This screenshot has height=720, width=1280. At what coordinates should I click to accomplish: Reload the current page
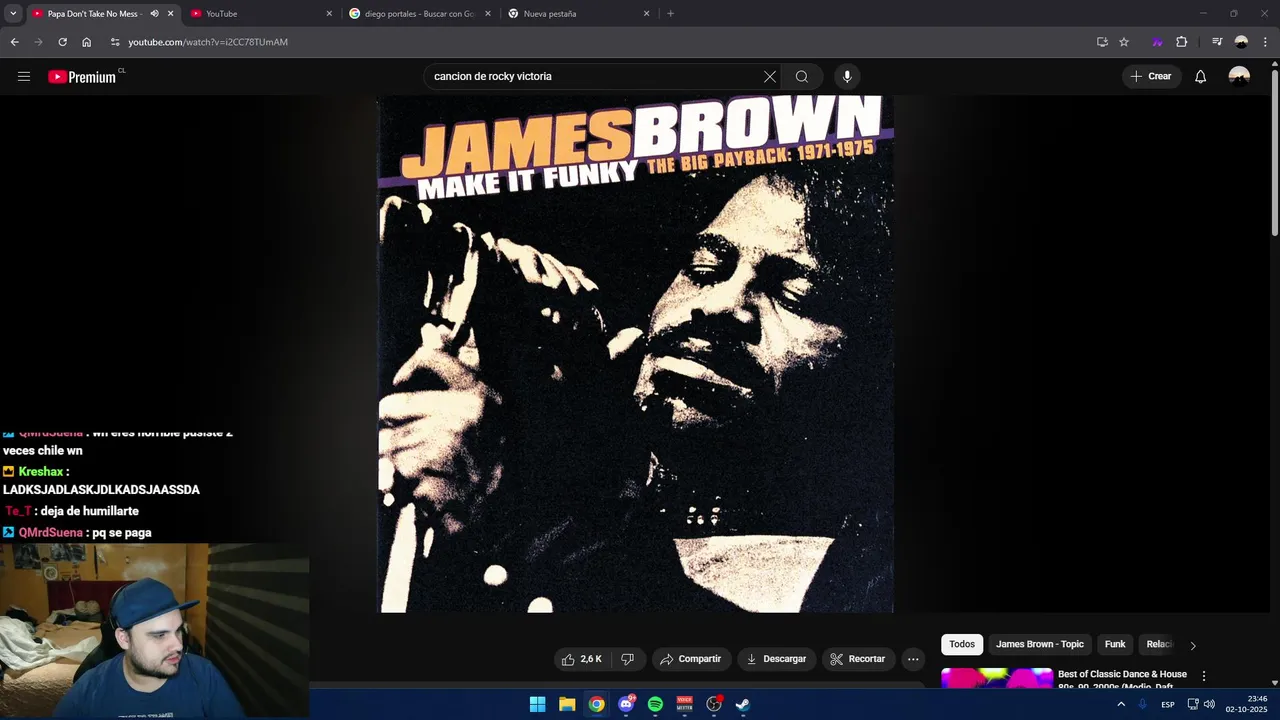click(62, 42)
